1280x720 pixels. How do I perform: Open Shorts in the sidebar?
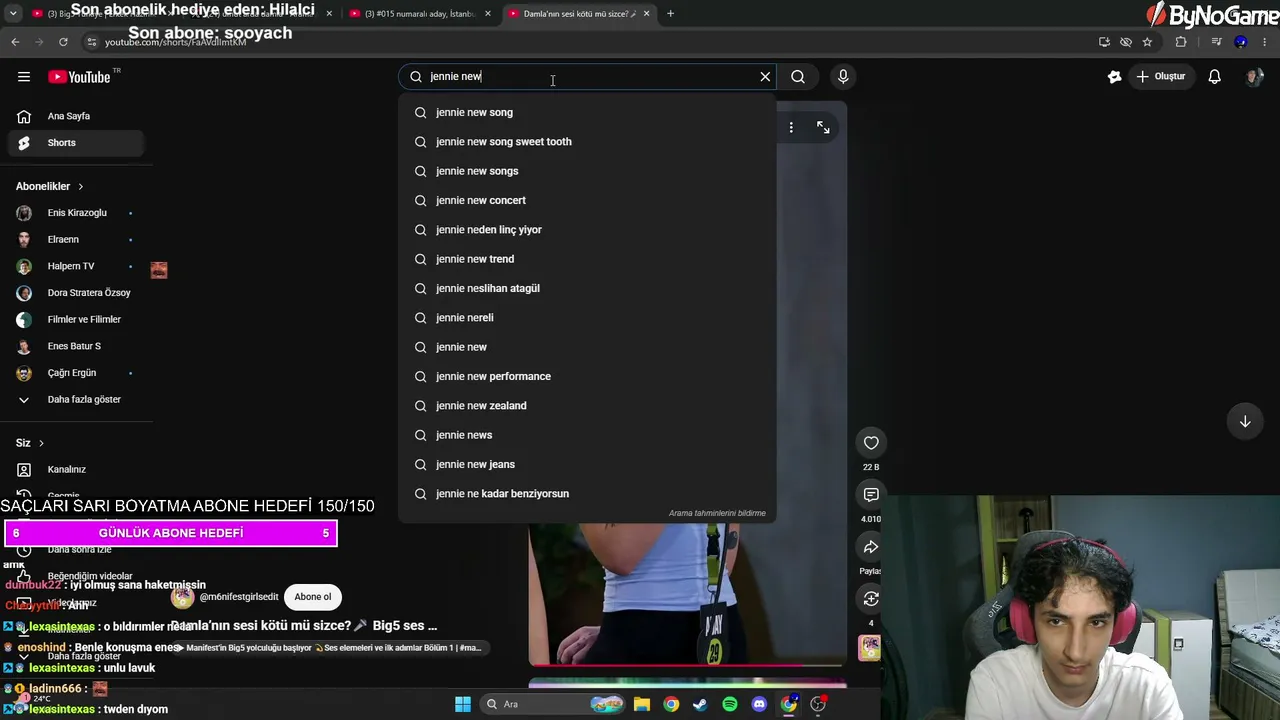[78, 143]
